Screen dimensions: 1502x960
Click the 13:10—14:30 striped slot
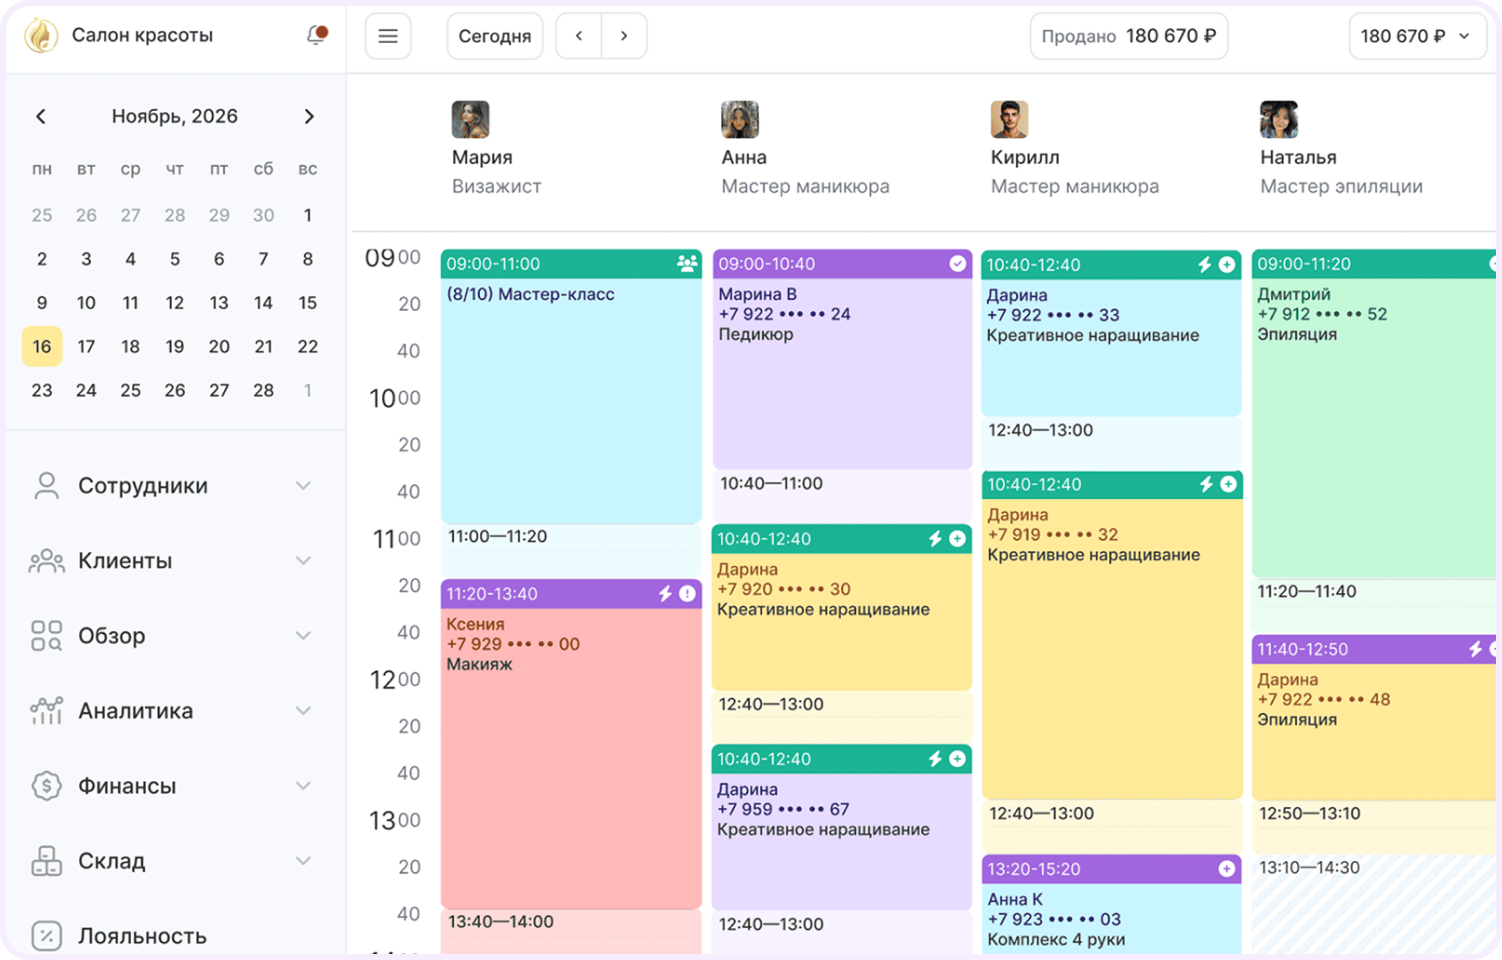point(1374,905)
